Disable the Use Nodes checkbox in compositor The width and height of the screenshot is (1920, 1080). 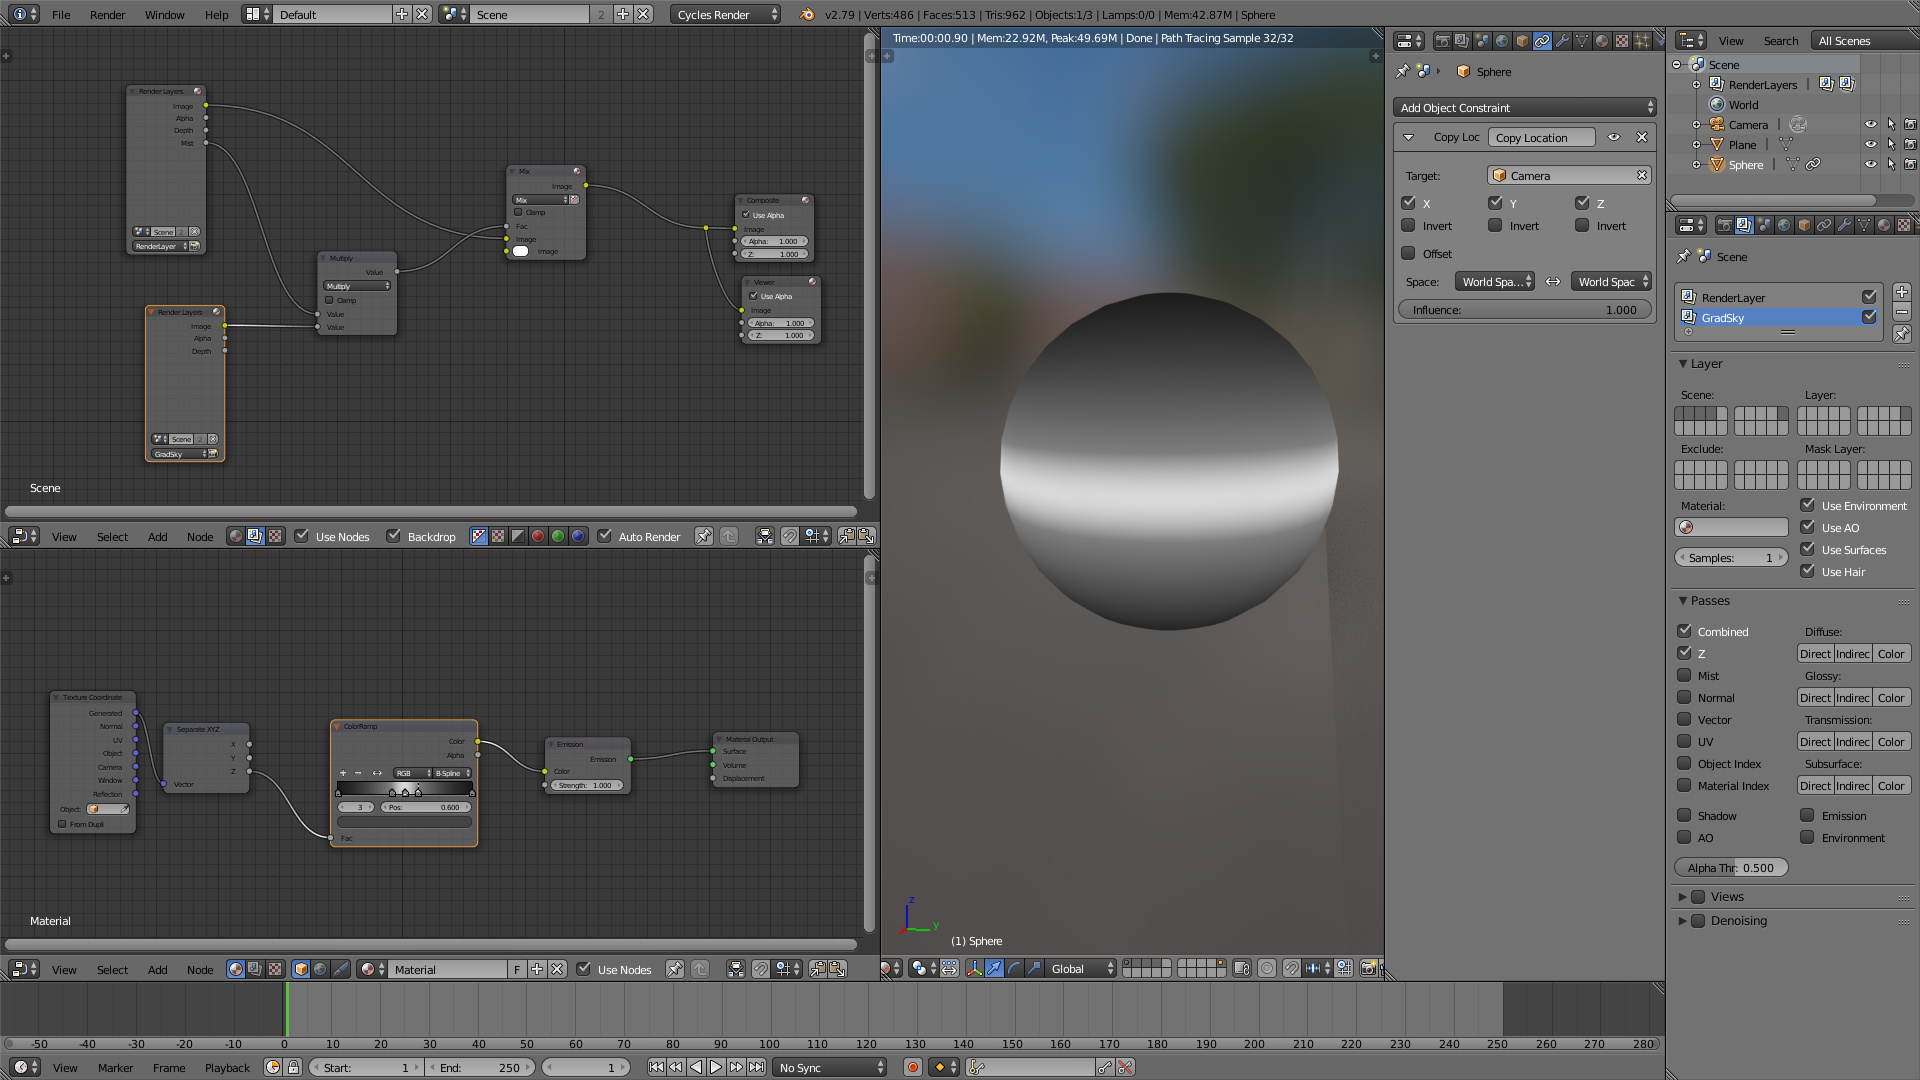[x=301, y=536]
